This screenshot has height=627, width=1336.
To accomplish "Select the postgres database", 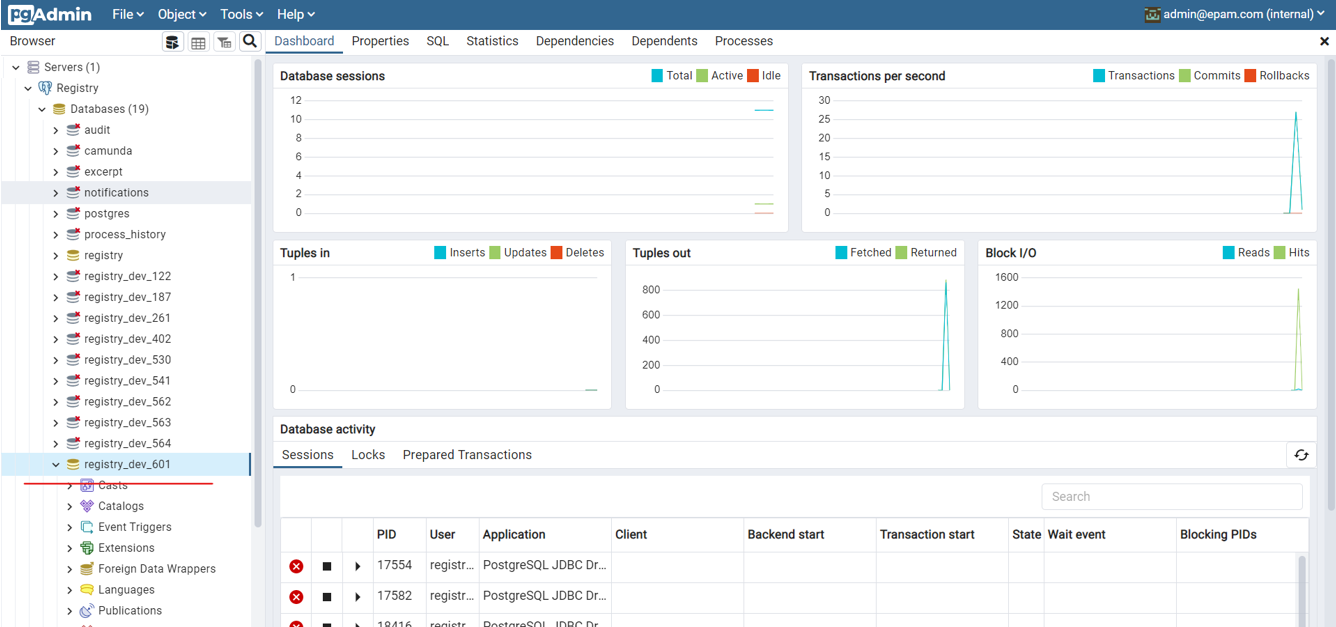I will [x=106, y=214].
